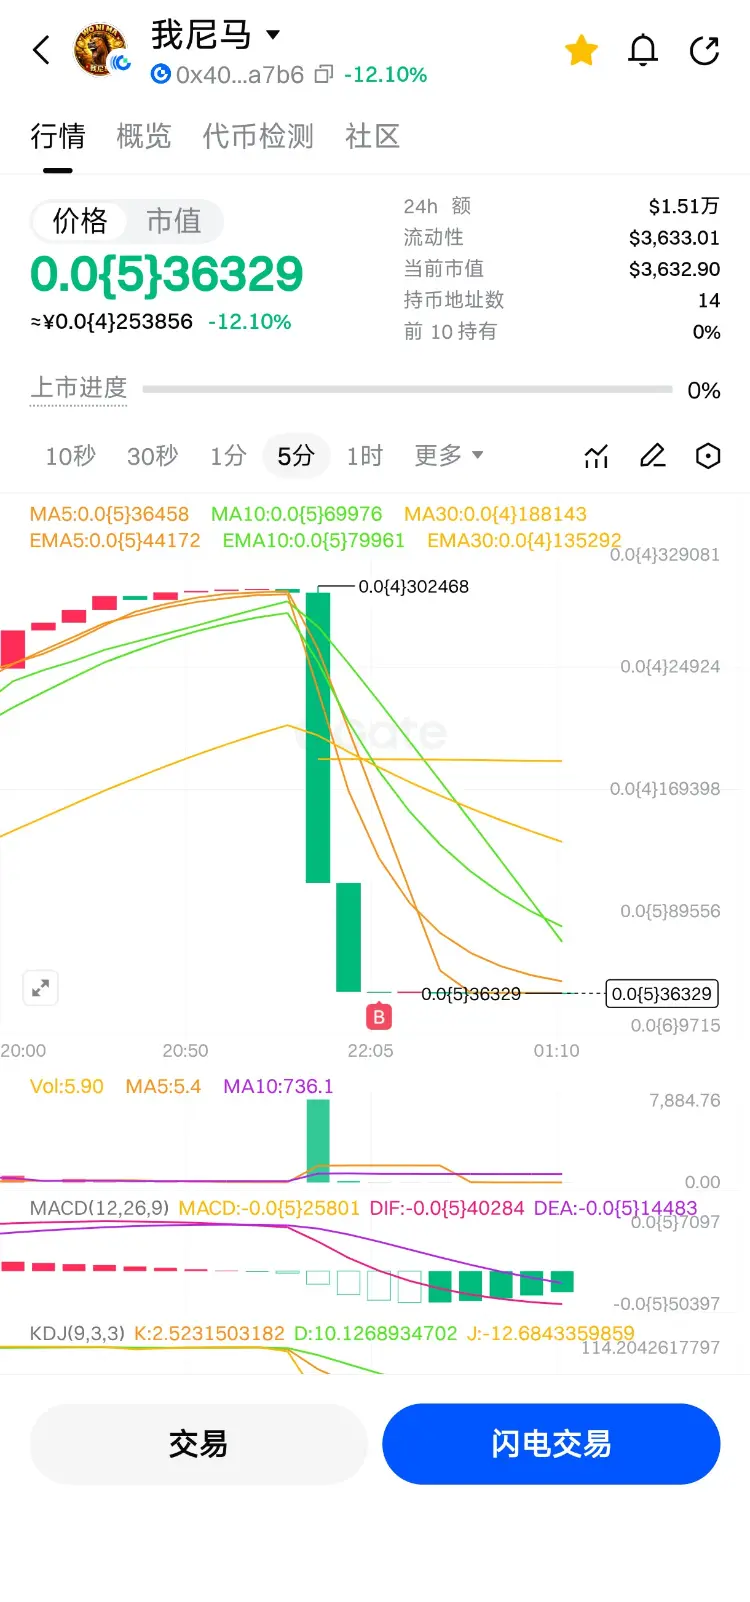Screen dimensions: 750x1602
Task: Tap the red B buy marker
Action: tap(378, 1017)
